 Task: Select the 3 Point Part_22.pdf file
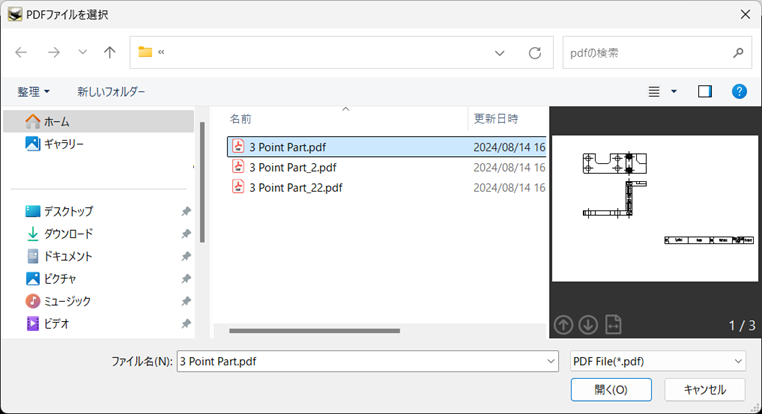tap(295, 187)
